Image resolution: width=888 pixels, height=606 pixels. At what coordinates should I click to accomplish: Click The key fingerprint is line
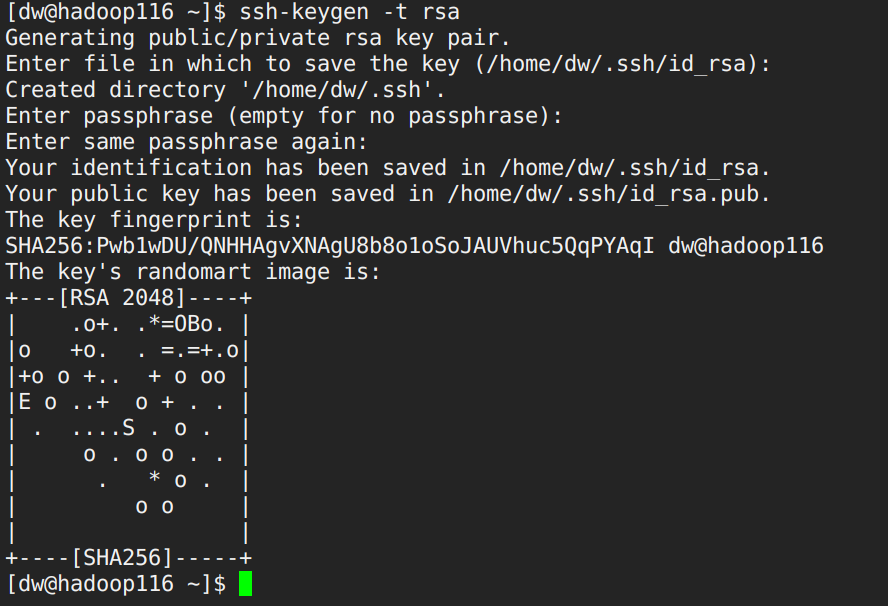click(x=154, y=220)
